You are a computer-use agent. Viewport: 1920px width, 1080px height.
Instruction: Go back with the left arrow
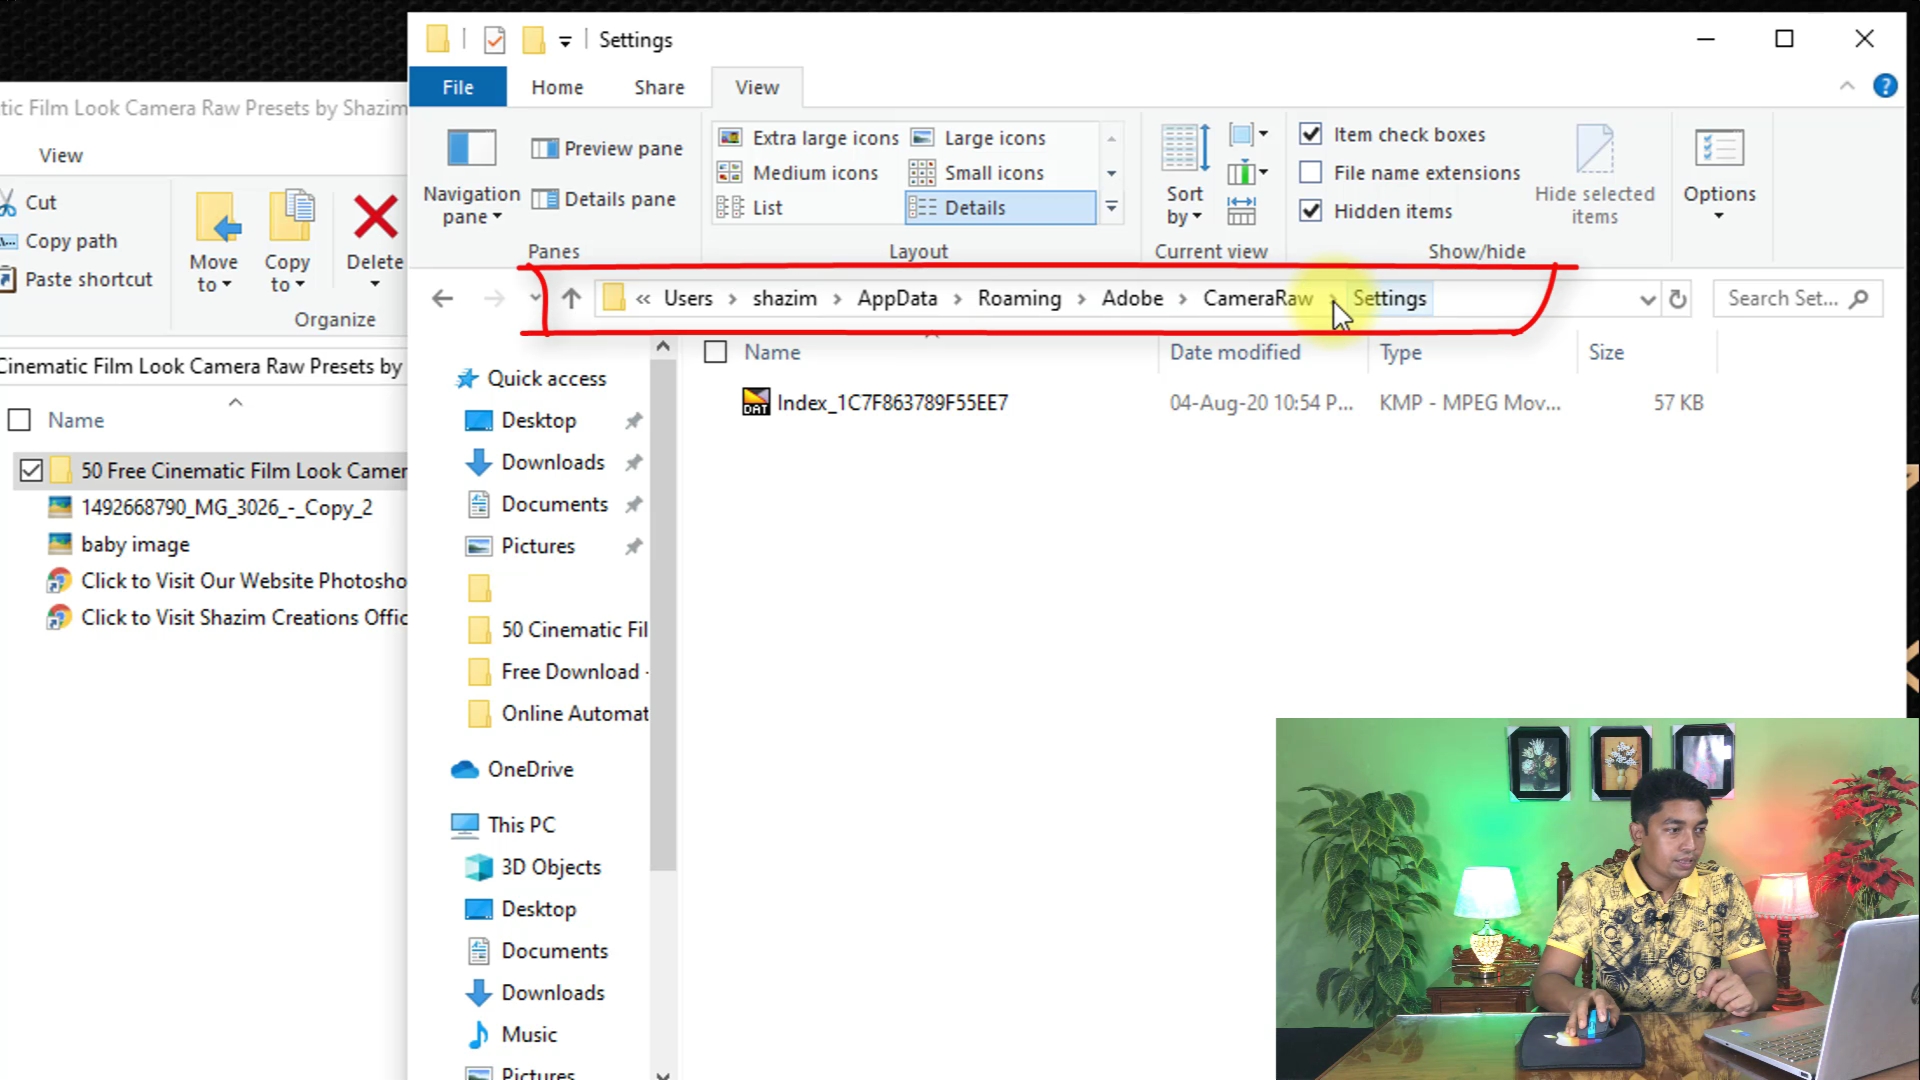(x=442, y=298)
